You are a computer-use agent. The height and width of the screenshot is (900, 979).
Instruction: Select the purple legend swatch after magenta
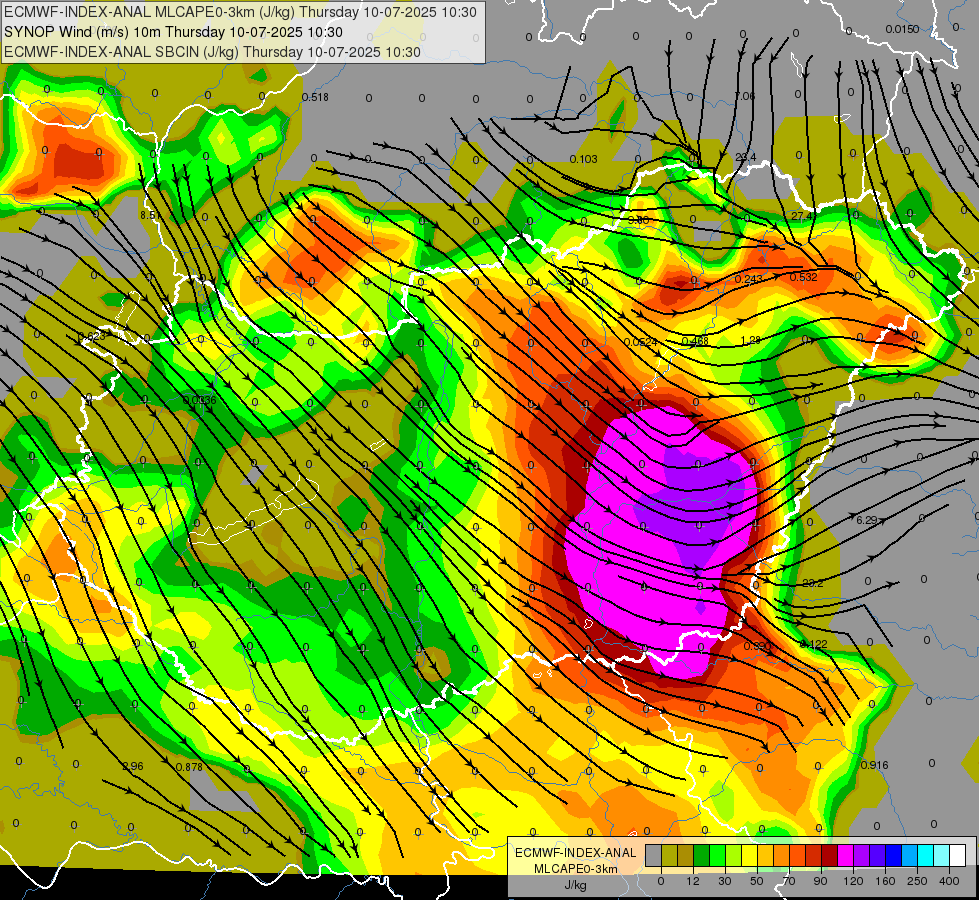pos(862,855)
